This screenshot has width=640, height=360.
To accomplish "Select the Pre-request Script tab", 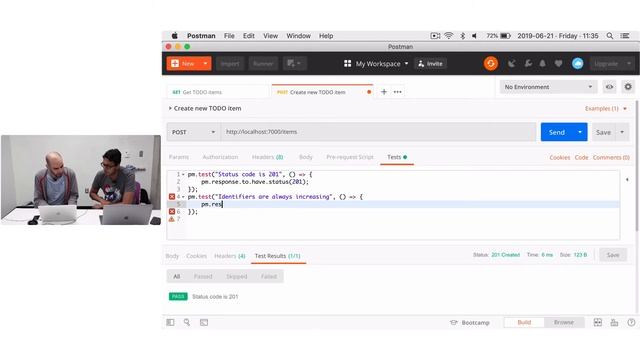I will [x=350, y=157].
